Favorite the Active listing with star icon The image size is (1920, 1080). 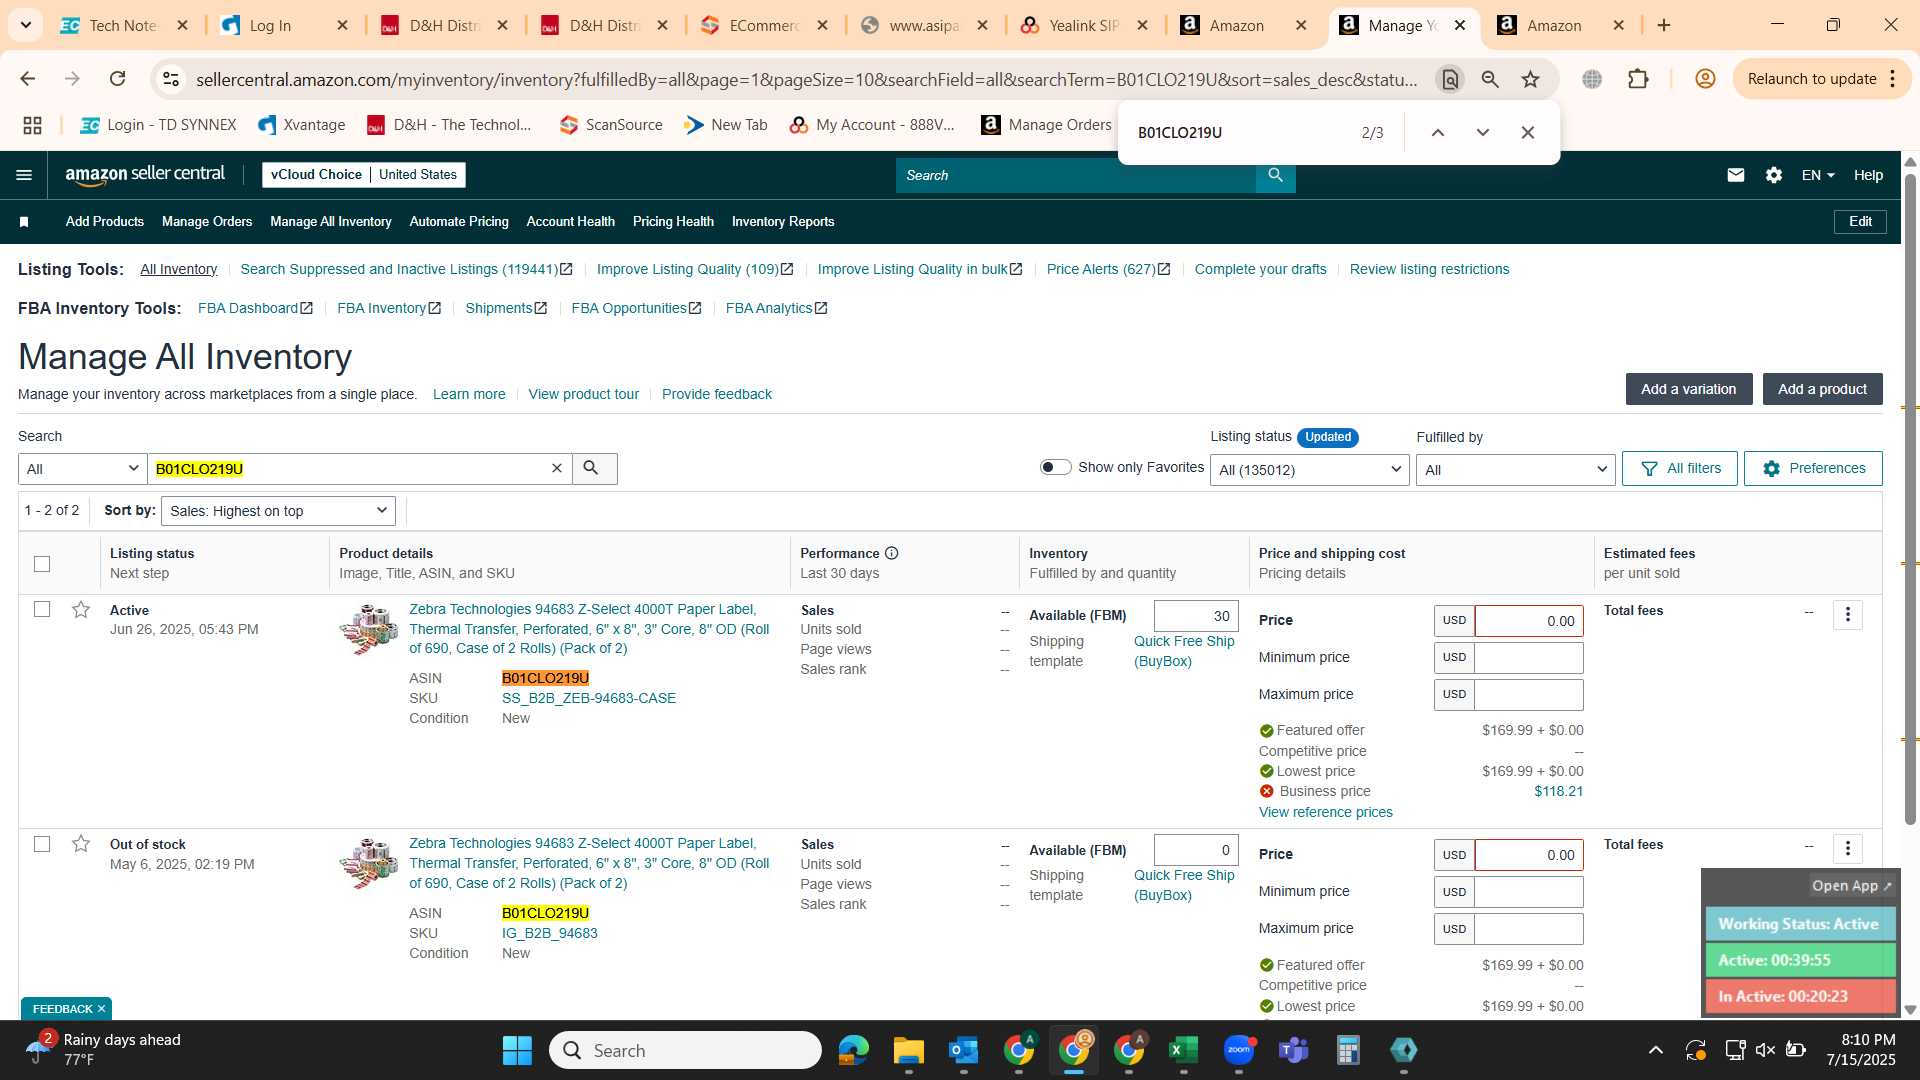pos(81,609)
